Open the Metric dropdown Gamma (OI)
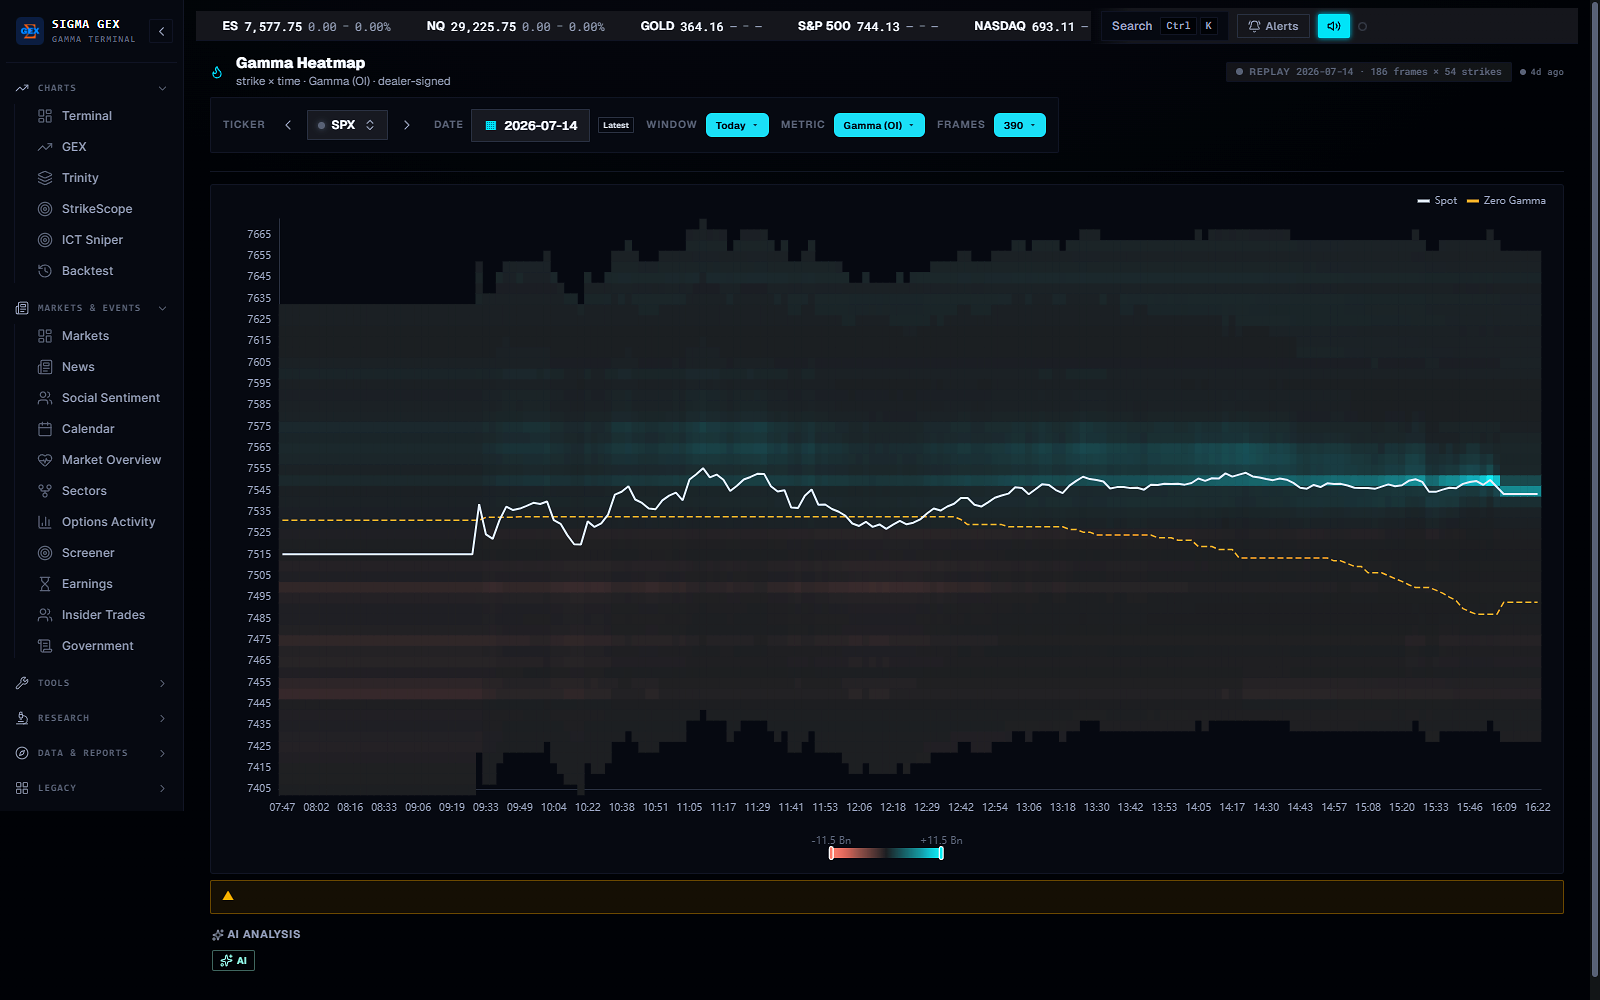This screenshot has width=1600, height=1000. pyautogui.click(x=879, y=125)
